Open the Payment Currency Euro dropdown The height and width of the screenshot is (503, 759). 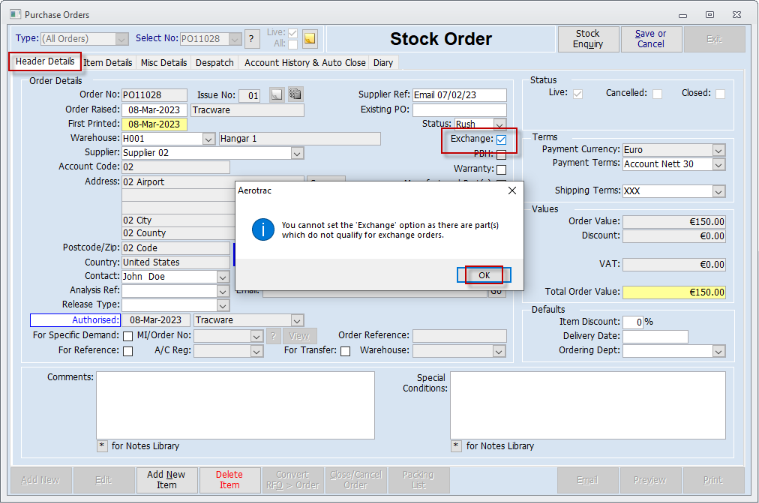click(x=718, y=150)
